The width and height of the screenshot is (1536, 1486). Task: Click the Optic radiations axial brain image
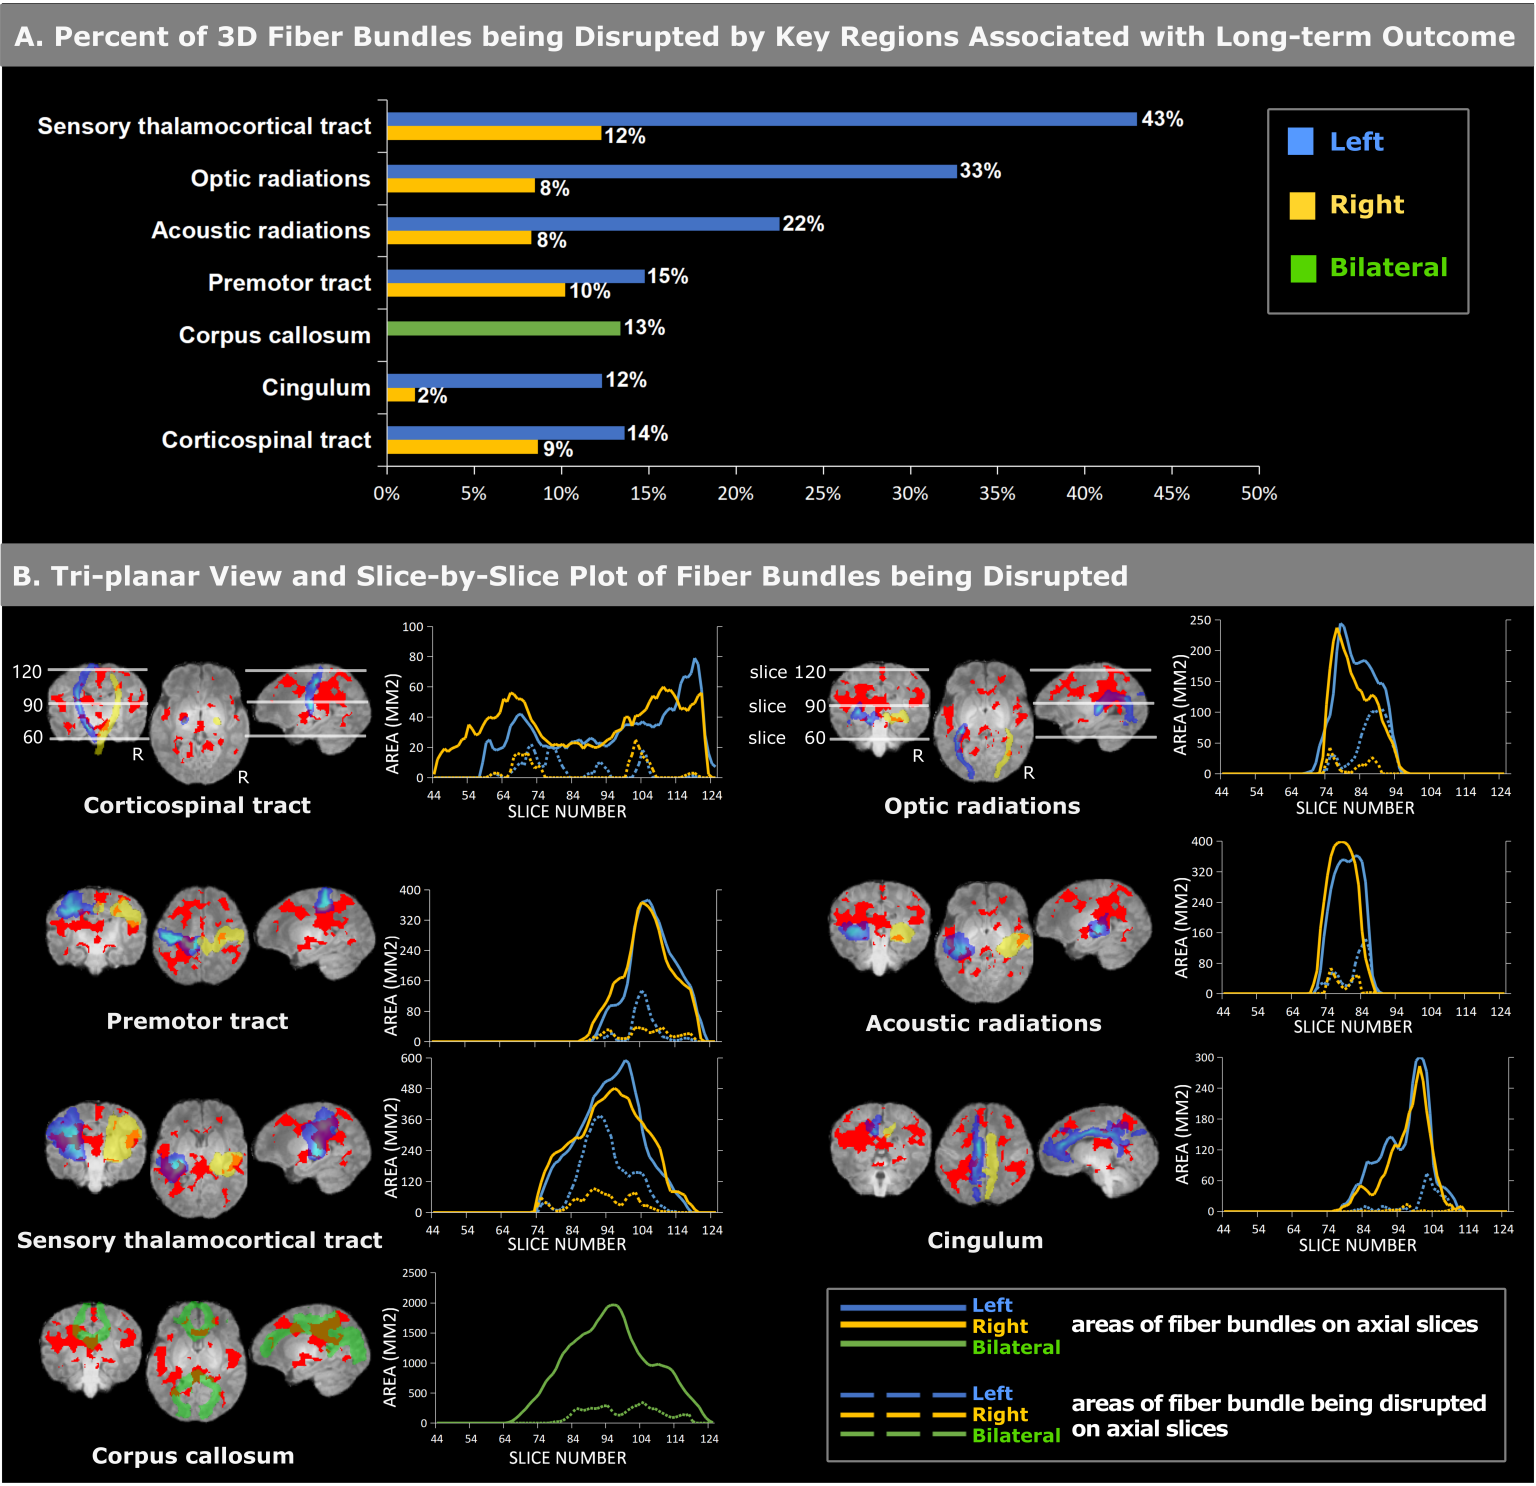tap(987, 720)
